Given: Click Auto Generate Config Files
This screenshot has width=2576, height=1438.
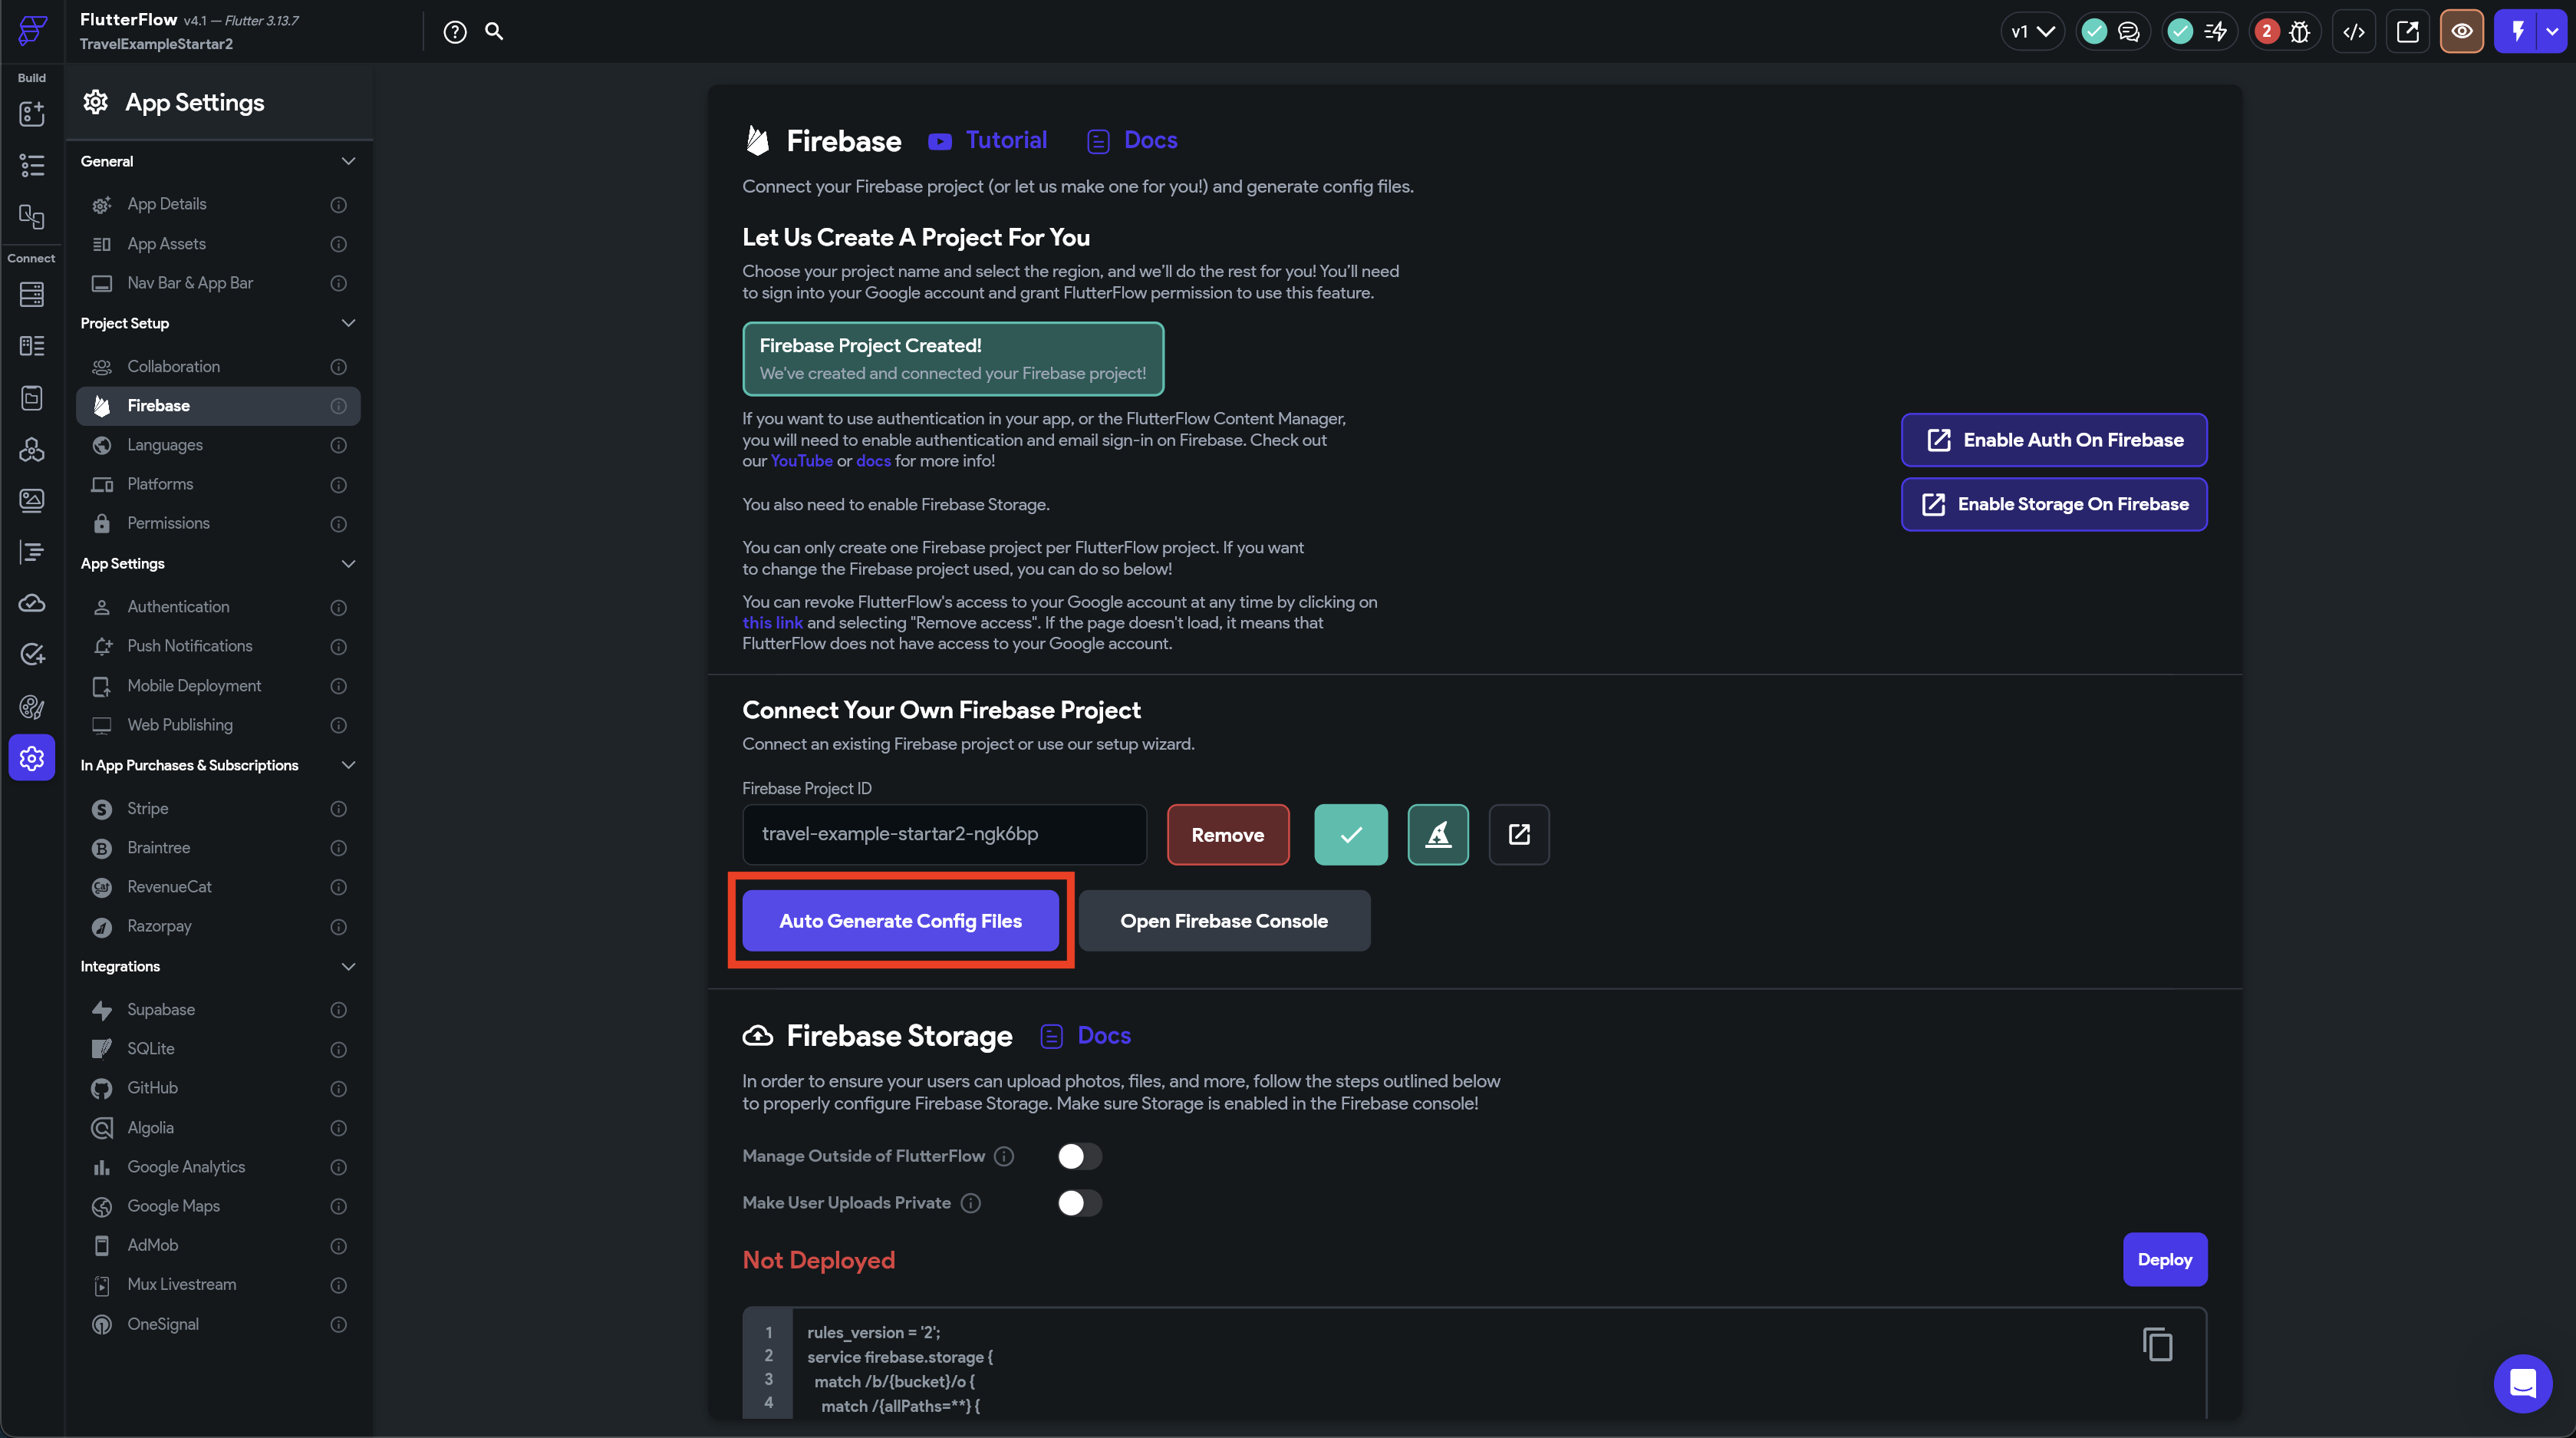Looking at the screenshot, I should 900,921.
